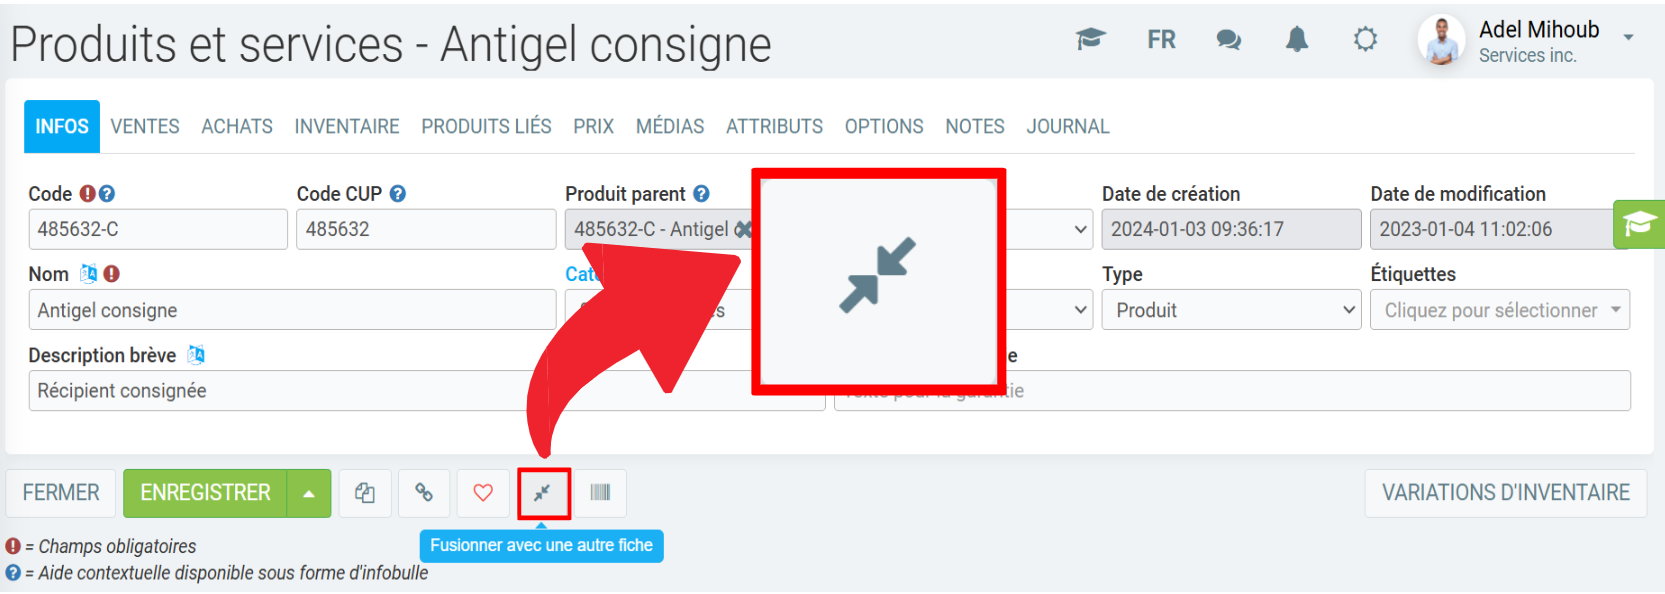Open the Étiquettes selection dropdown

tap(1499, 310)
